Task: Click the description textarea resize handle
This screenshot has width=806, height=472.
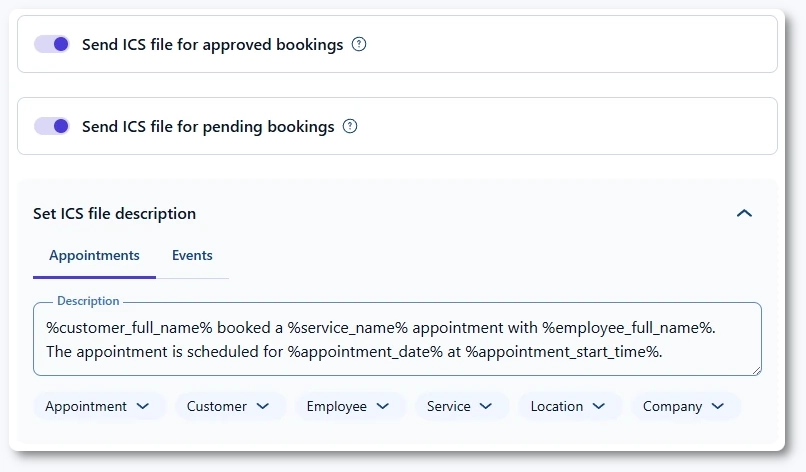Action: point(756,370)
